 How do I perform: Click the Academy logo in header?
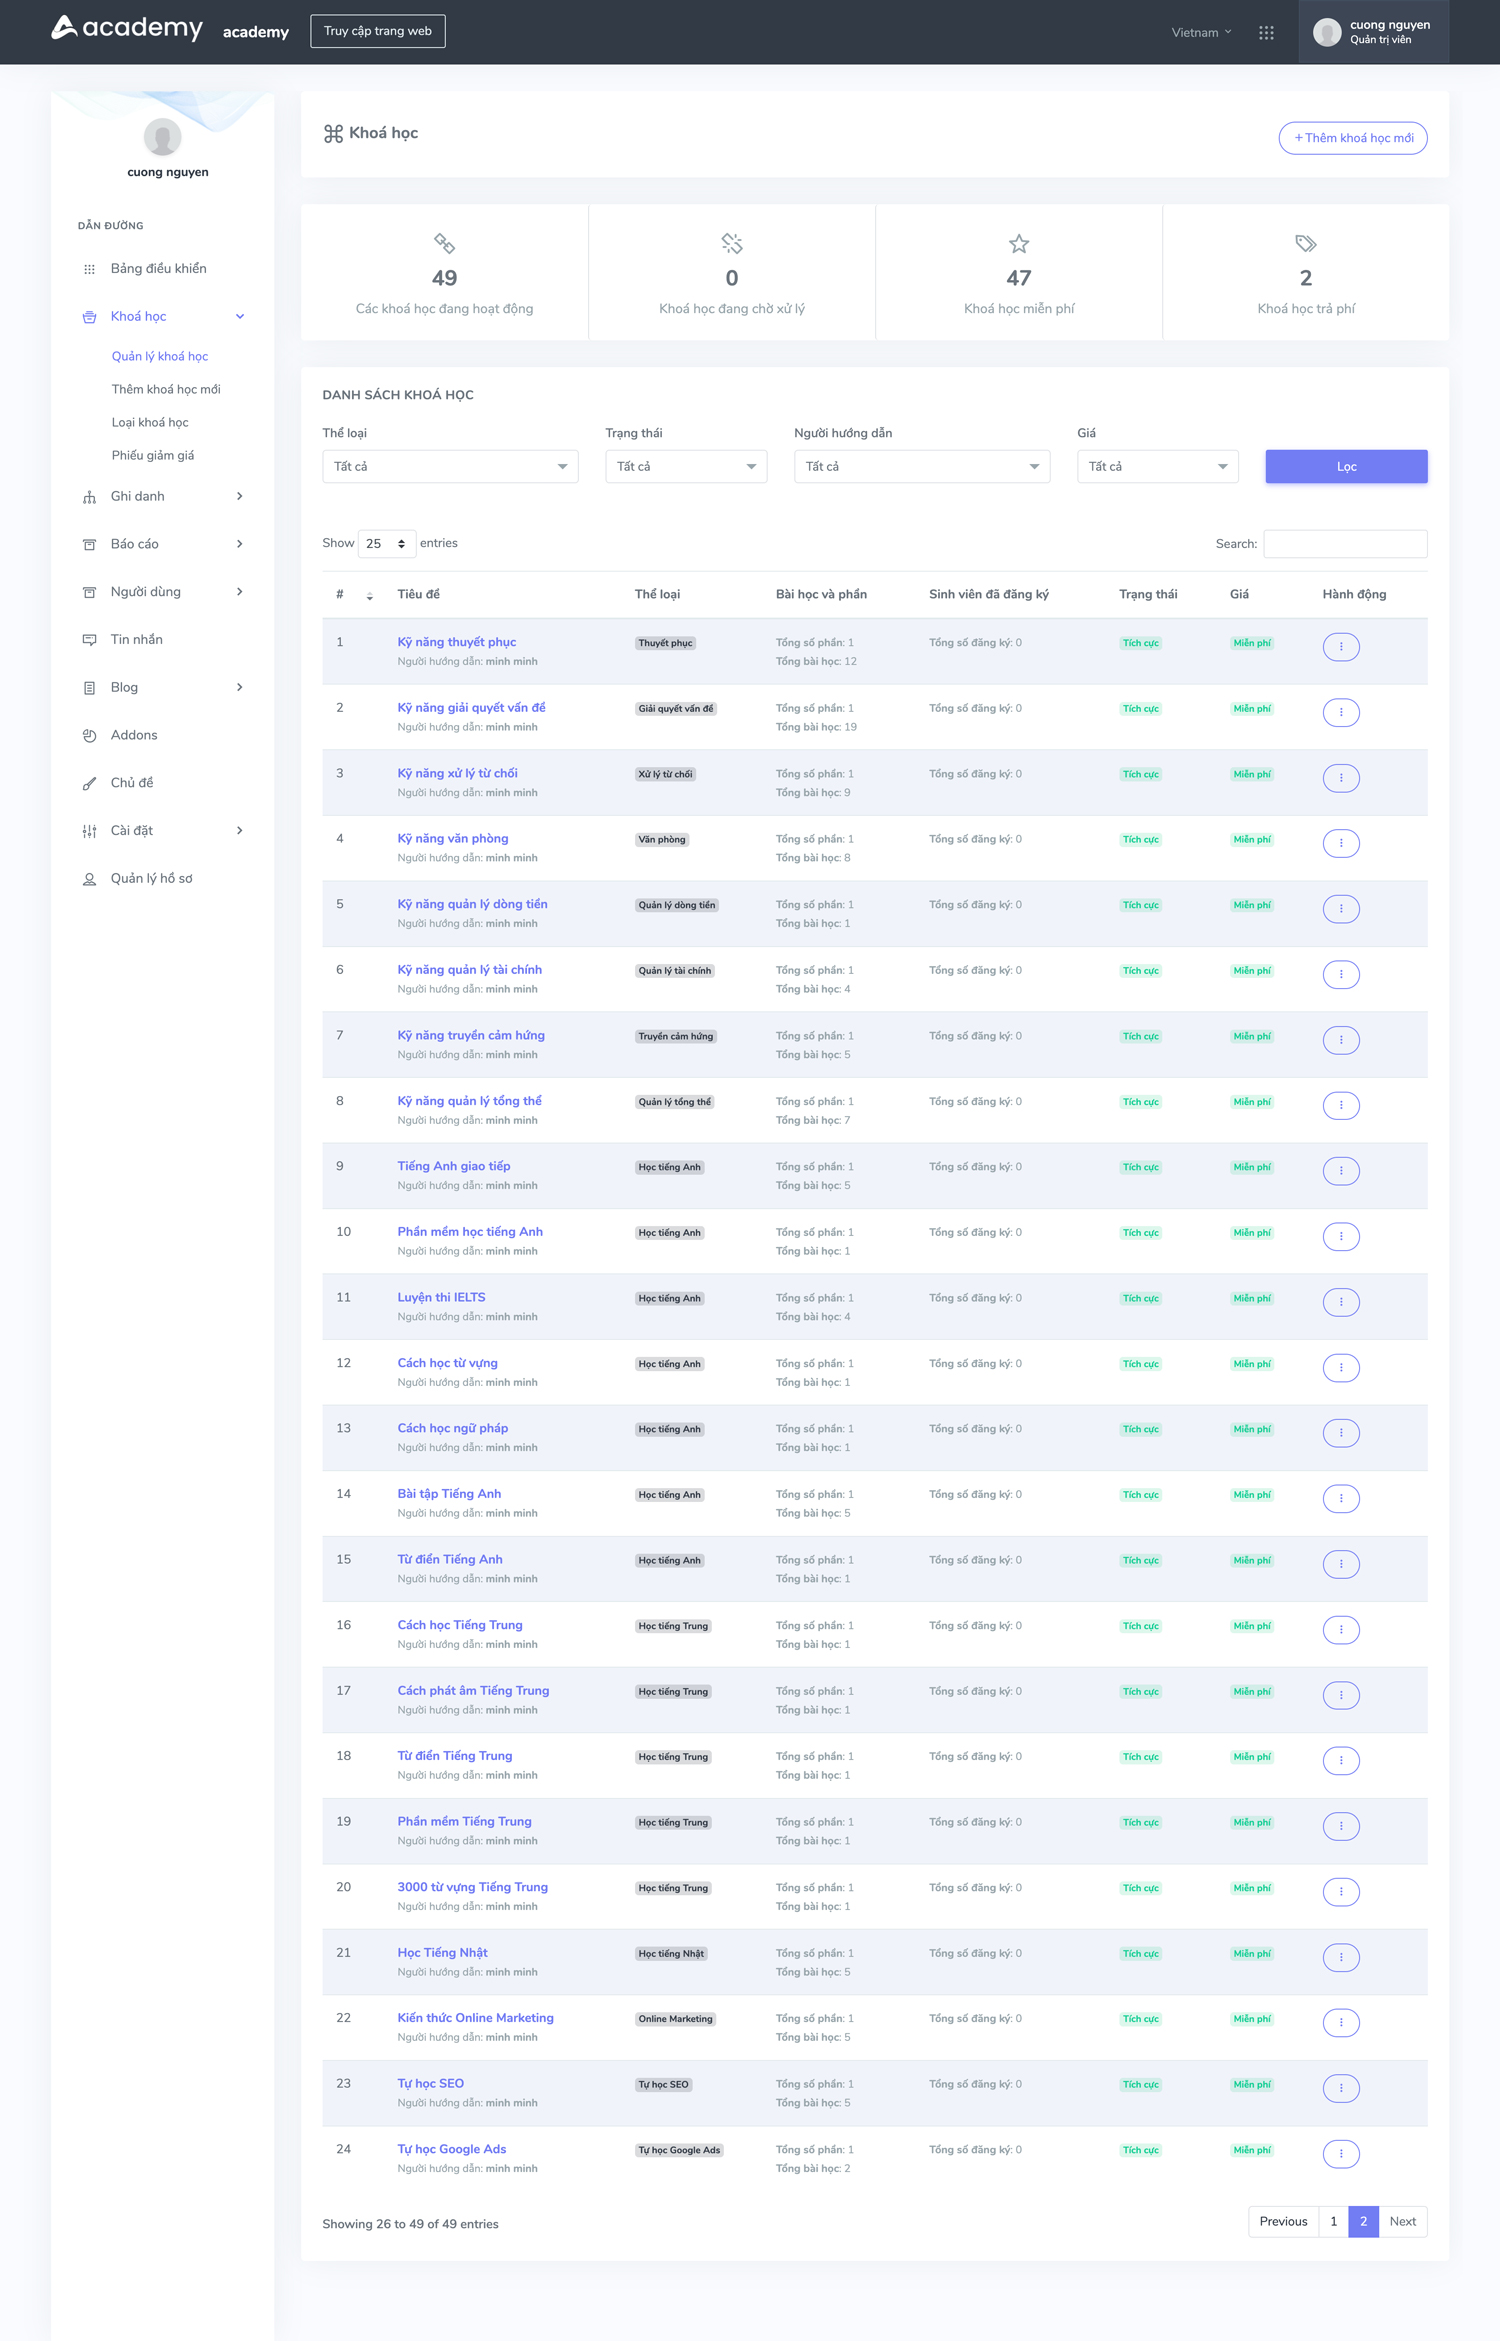click(x=127, y=28)
